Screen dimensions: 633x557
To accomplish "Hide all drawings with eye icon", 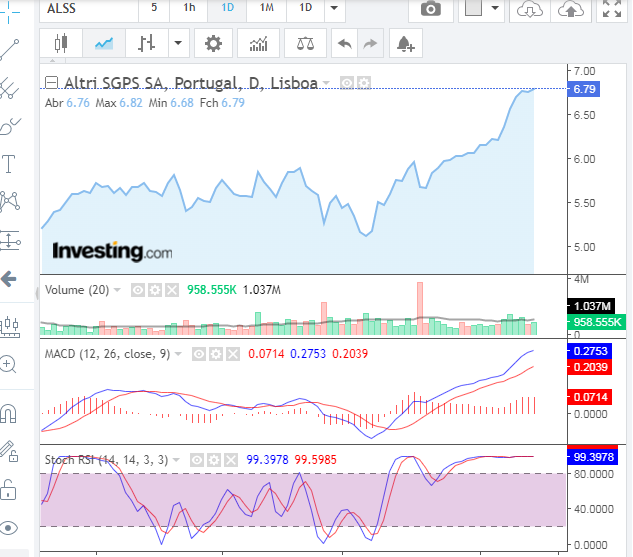I will click(x=9, y=527).
